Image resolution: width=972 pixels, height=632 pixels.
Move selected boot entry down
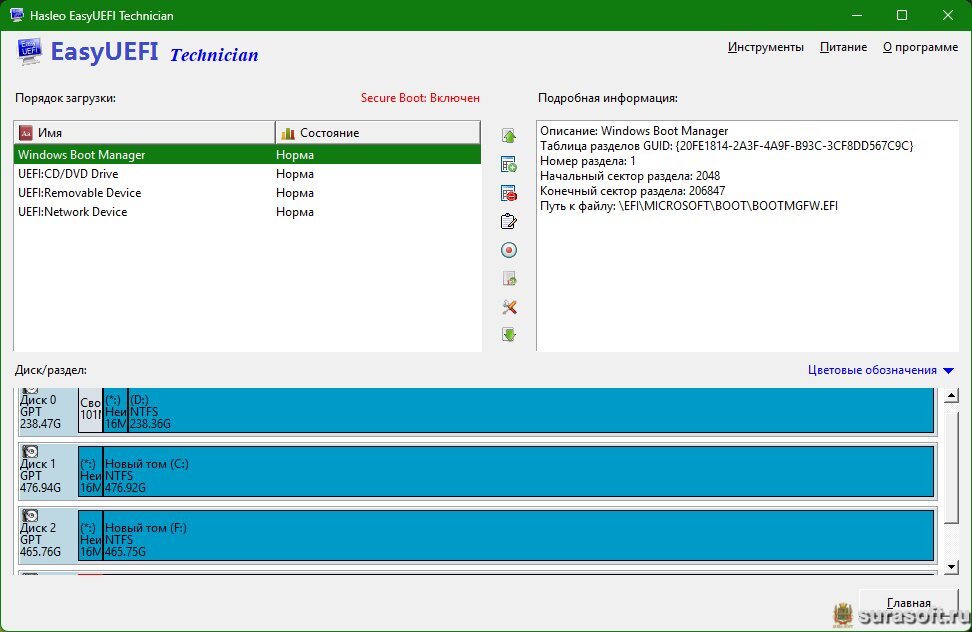pos(509,335)
